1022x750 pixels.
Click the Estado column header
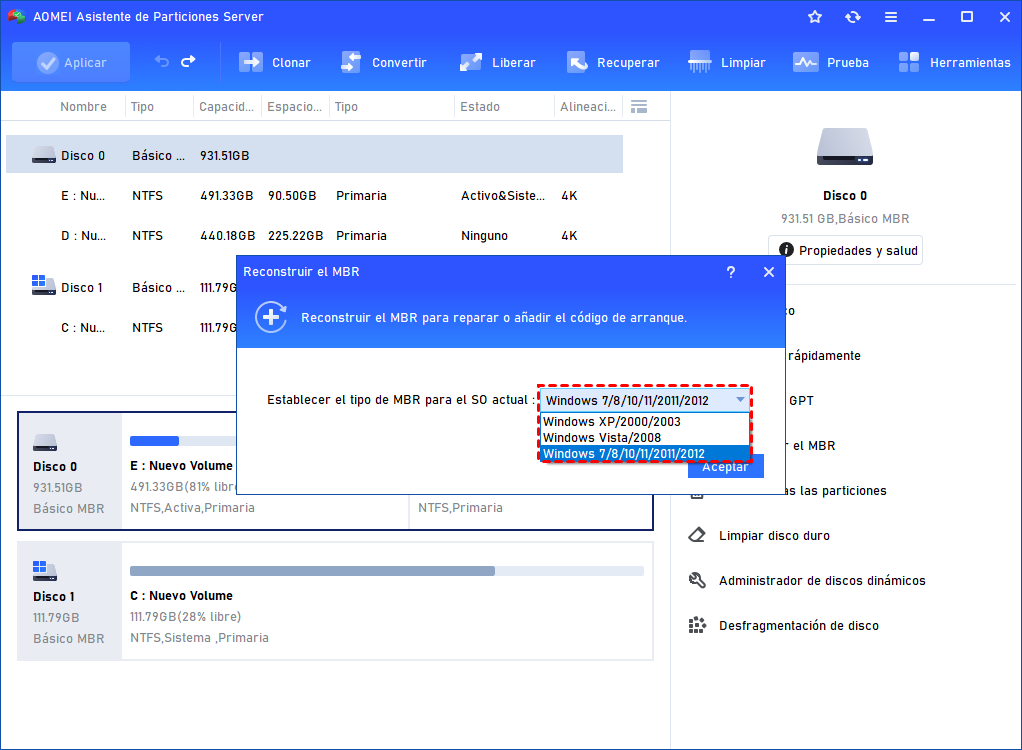pos(480,107)
